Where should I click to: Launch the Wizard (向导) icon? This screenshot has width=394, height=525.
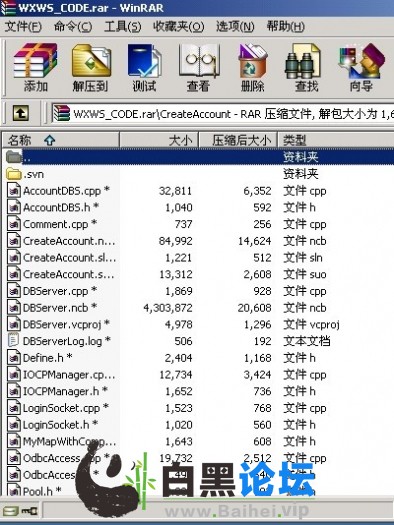pyautogui.click(x=361, y=68)
